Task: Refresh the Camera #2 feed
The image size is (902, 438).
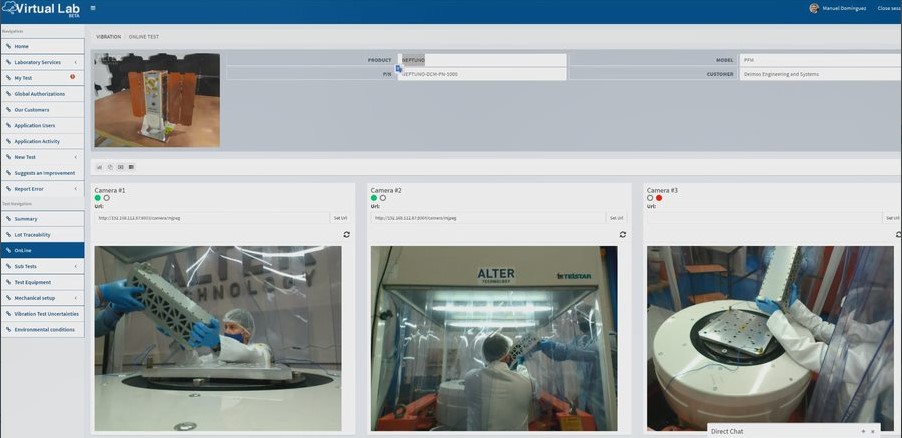Action: [623, 234]
